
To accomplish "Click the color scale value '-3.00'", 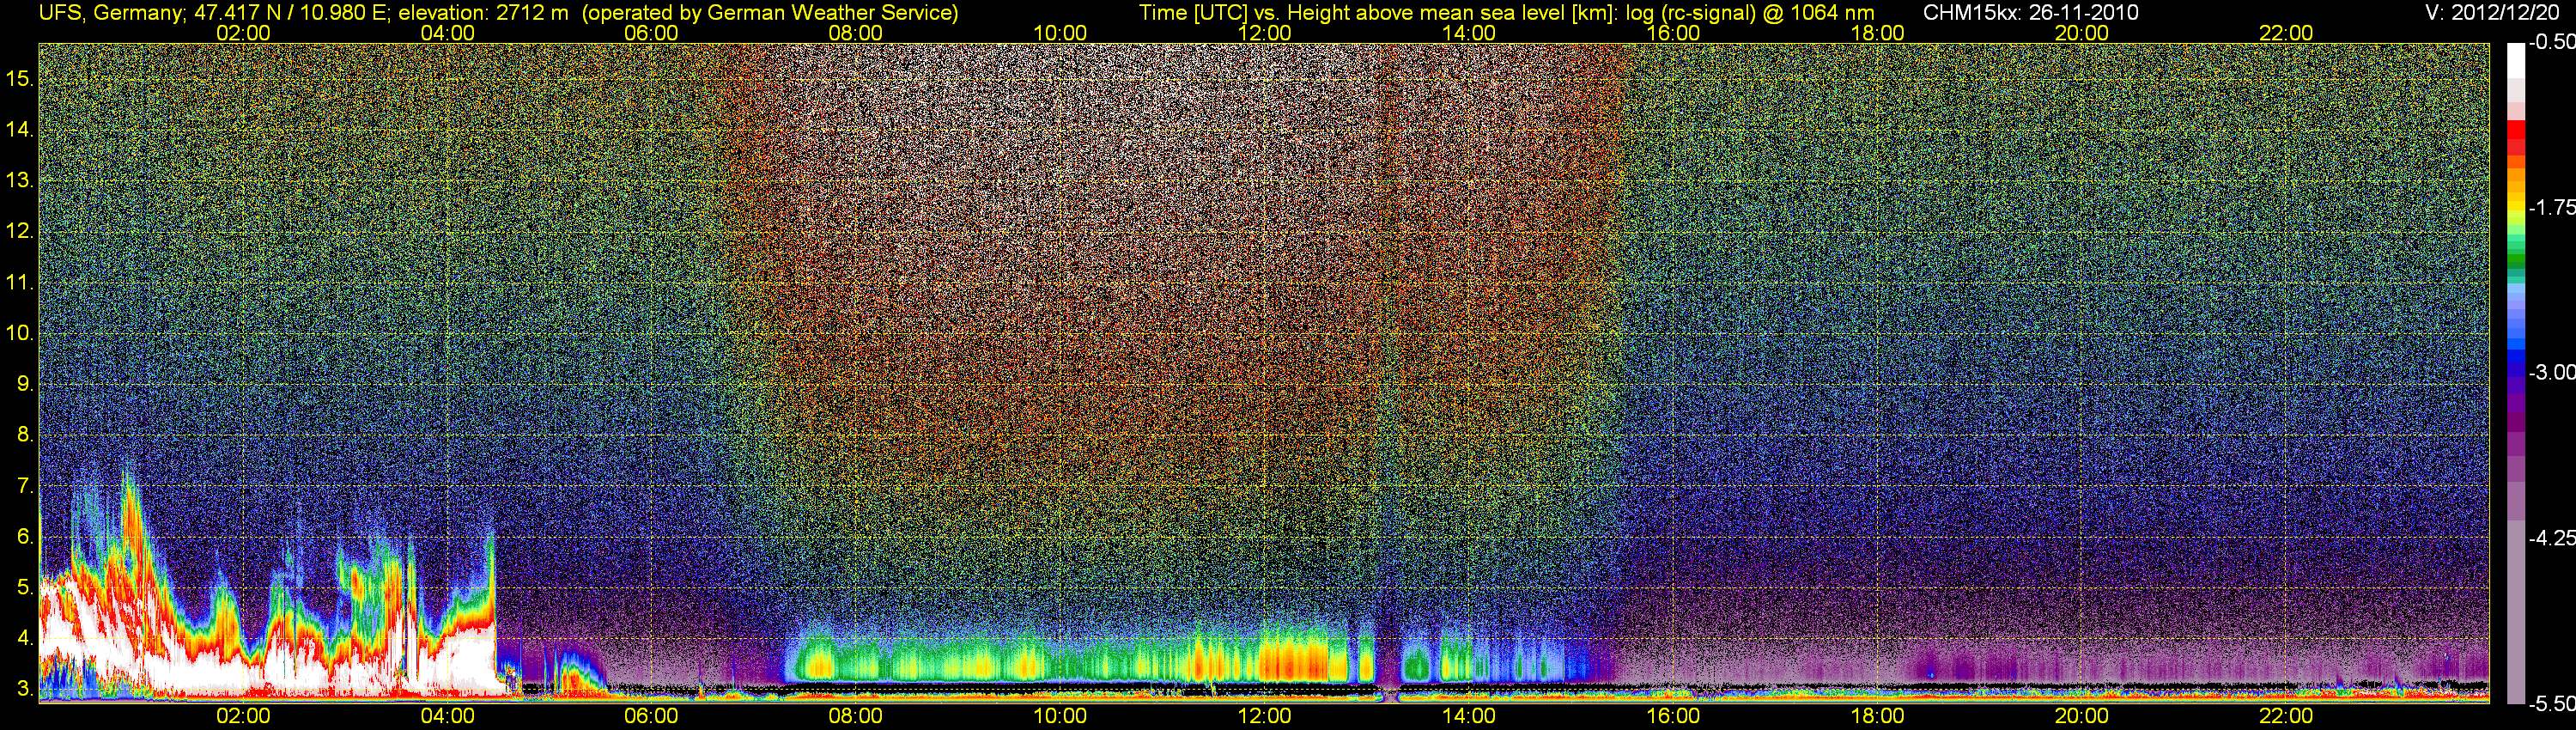I will point(2552,372).
